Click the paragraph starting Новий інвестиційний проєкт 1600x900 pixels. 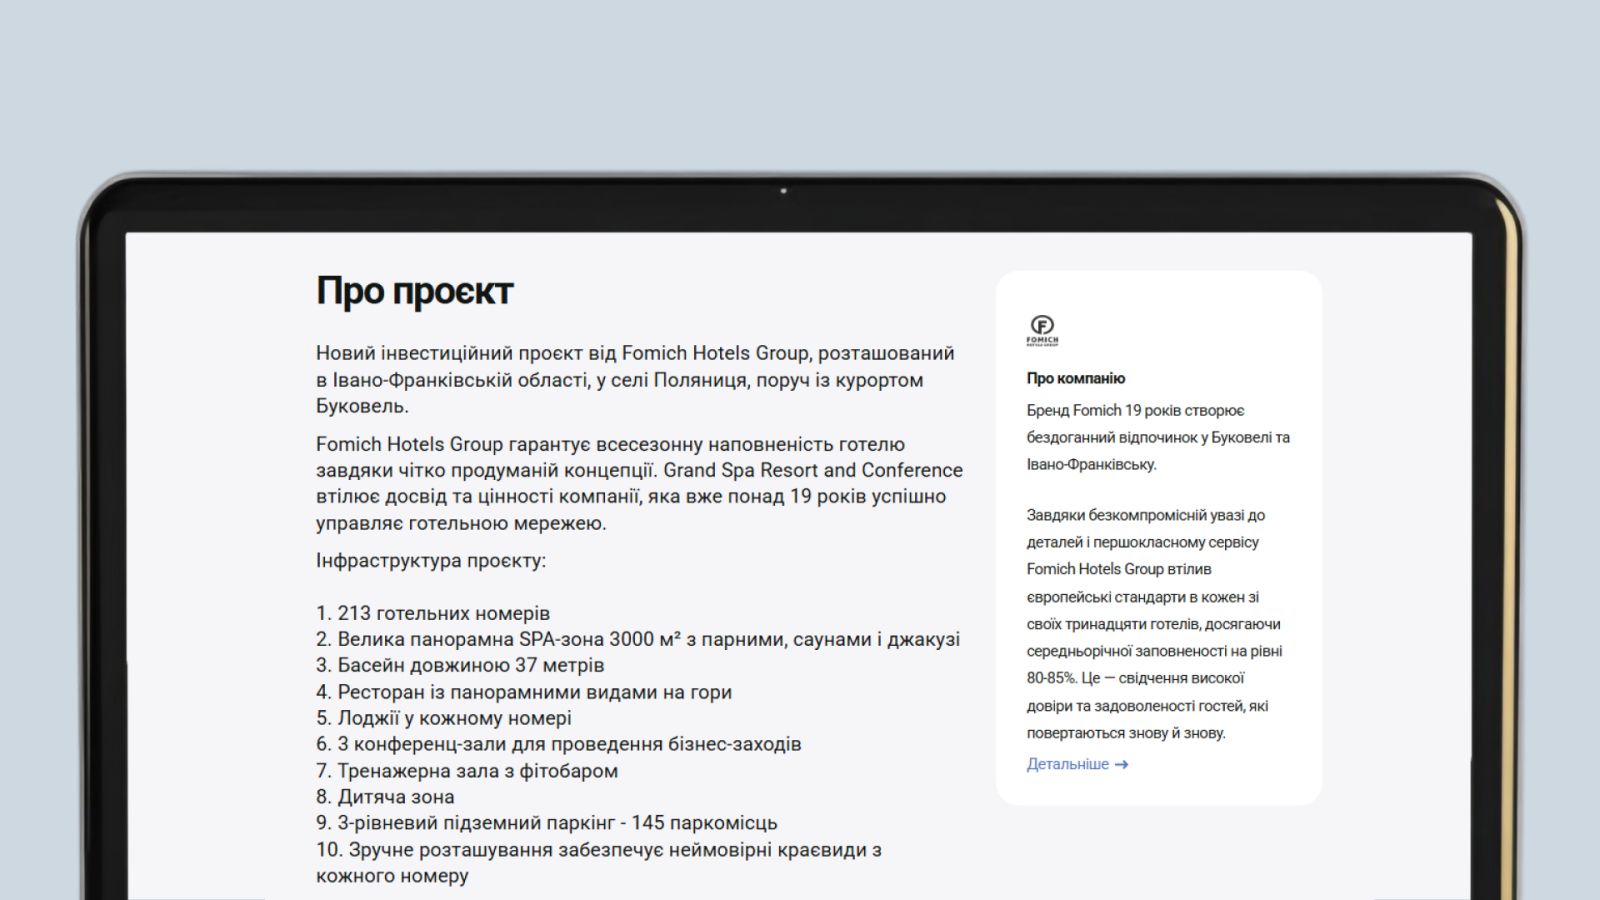click(x=635, y=380)
